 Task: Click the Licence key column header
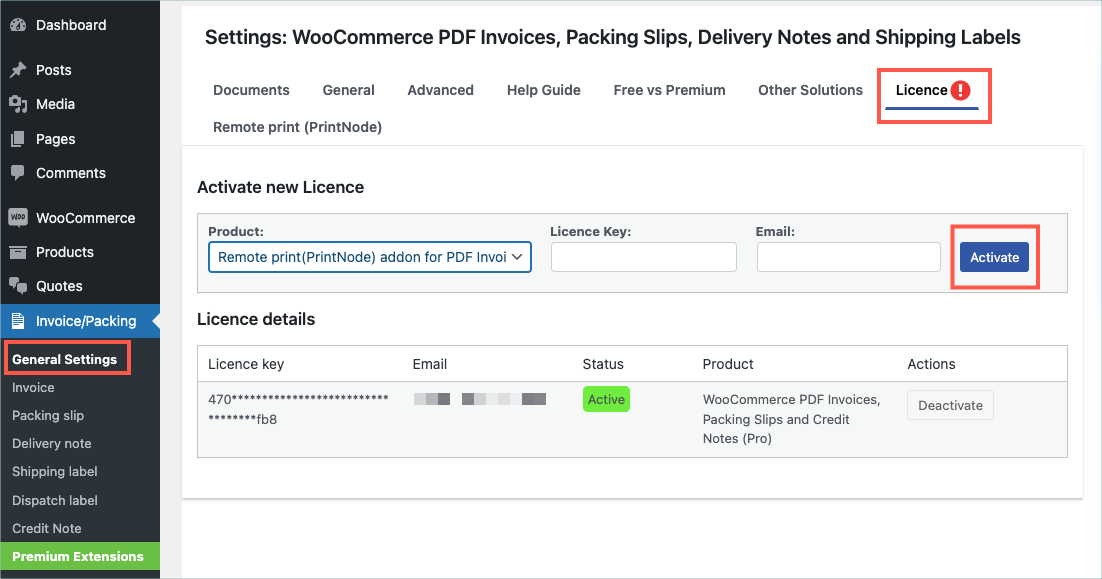246,364
